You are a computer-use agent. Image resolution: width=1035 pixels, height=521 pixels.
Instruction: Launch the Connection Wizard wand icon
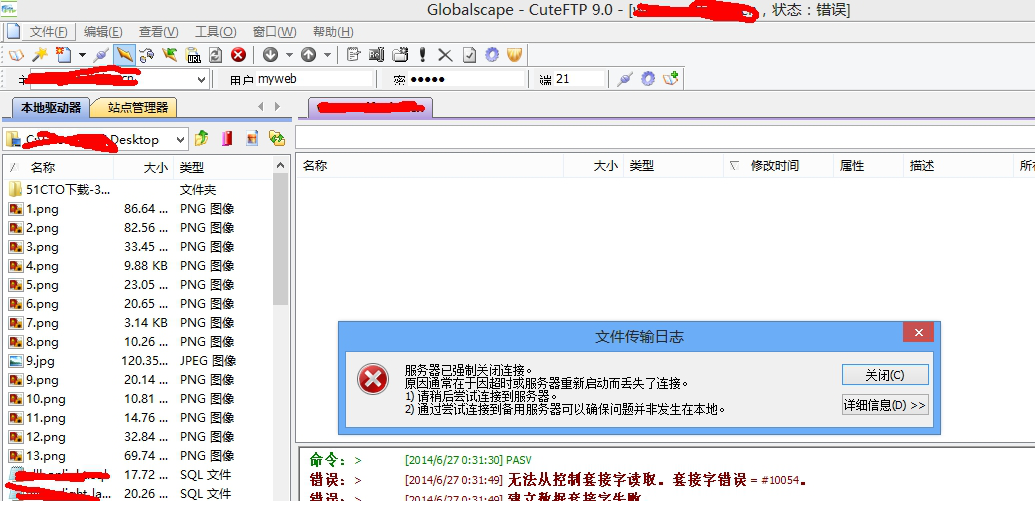40,55
